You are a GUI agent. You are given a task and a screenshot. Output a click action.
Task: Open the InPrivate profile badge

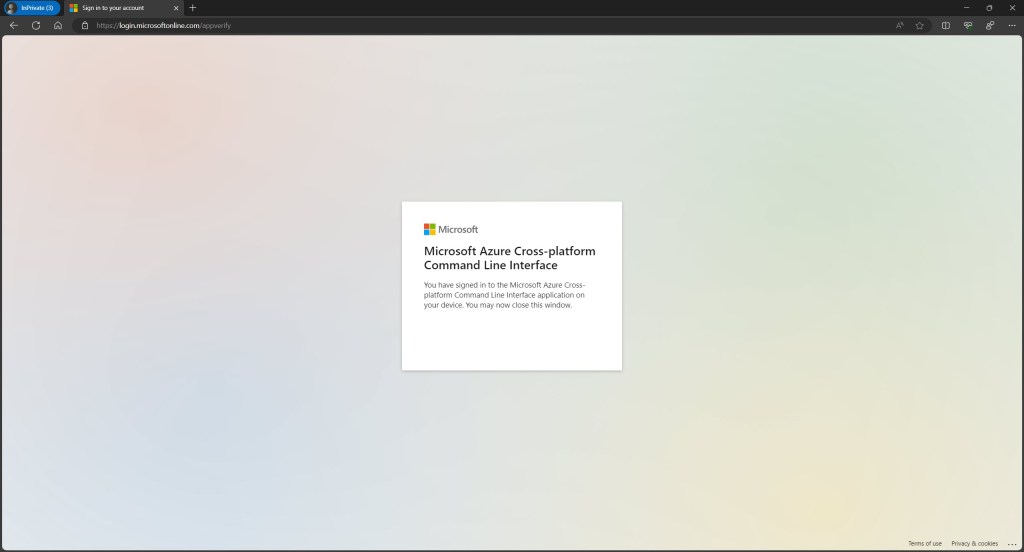pos(31,8)
